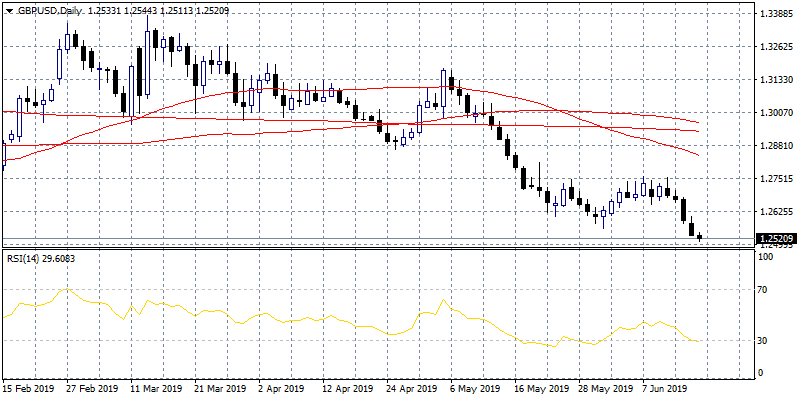
Task: Click the GBPUSD,Daily chart title
Action: [x=49, y=11]
